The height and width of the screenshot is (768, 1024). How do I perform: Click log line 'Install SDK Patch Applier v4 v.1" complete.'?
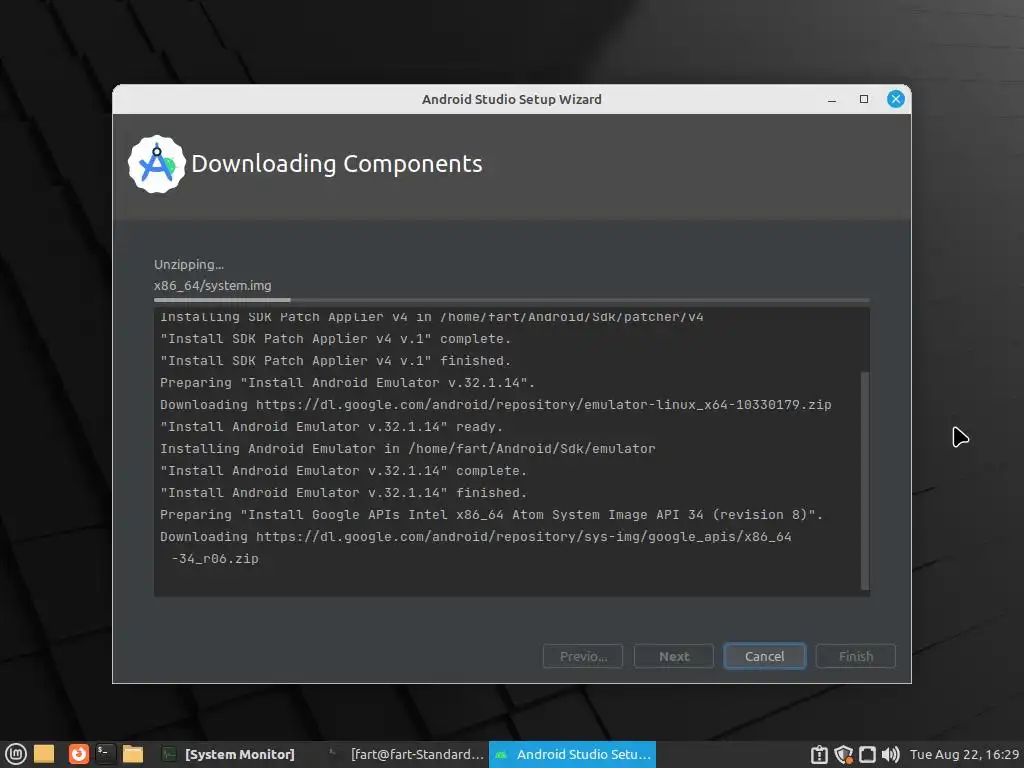pos(336,339)
